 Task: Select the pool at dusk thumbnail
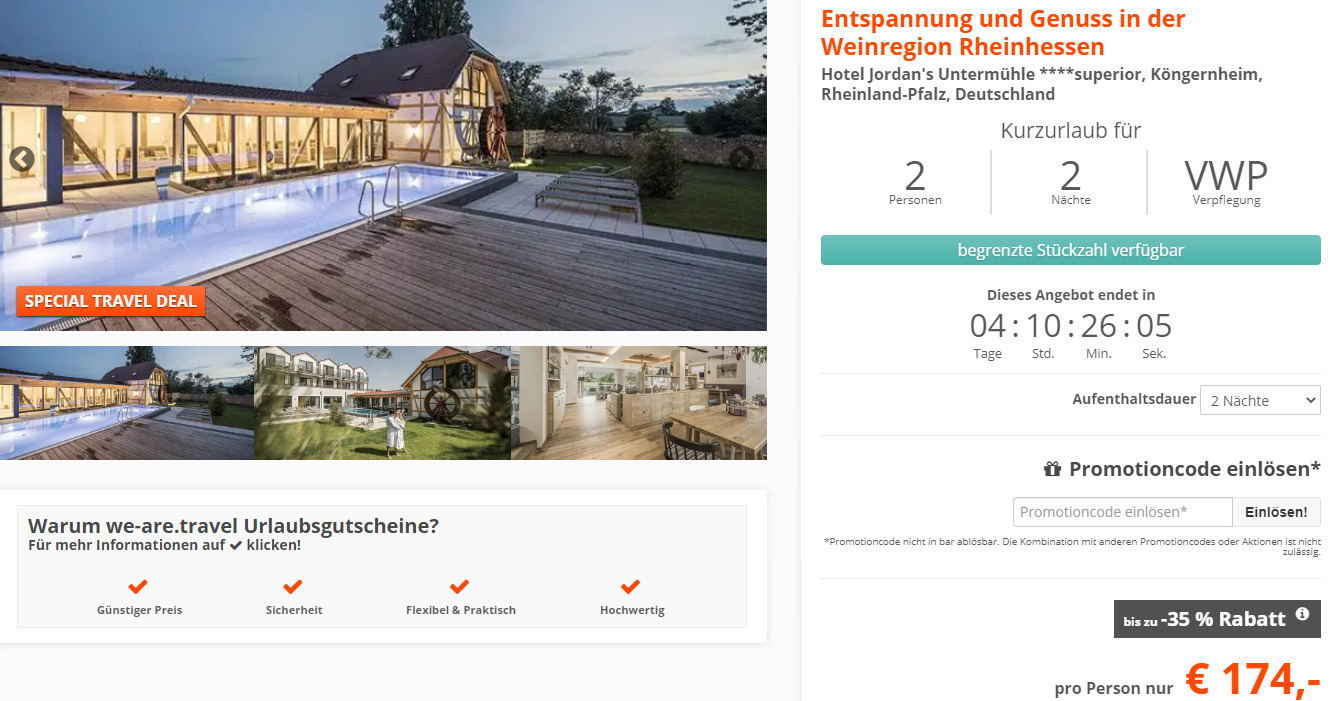tap(127, 403)
